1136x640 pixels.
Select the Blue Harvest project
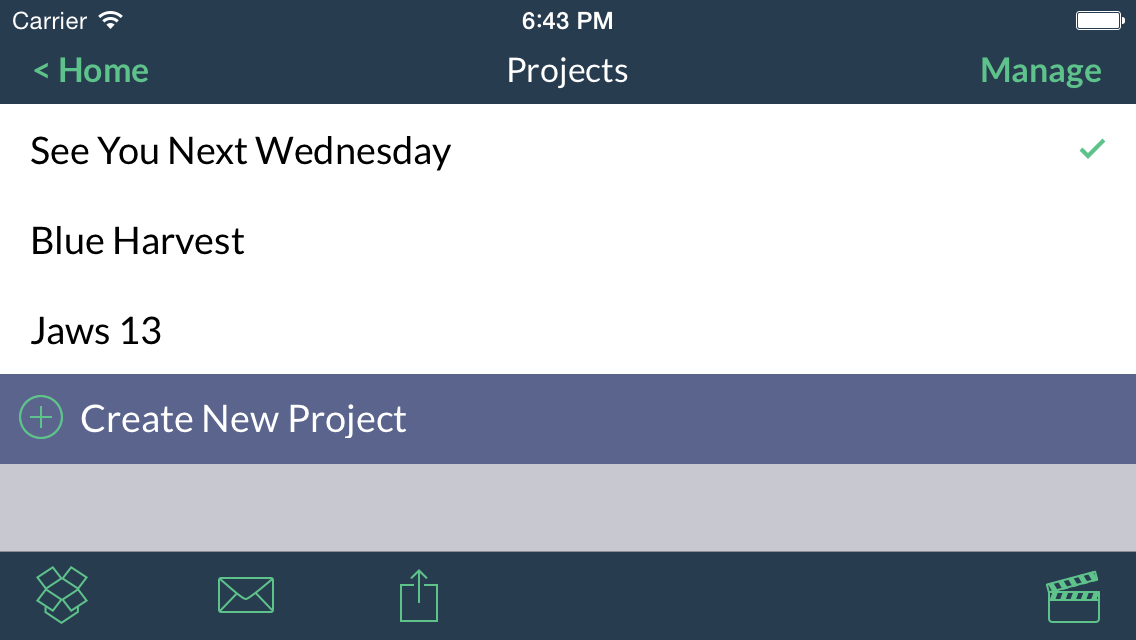tap(138, 241)
